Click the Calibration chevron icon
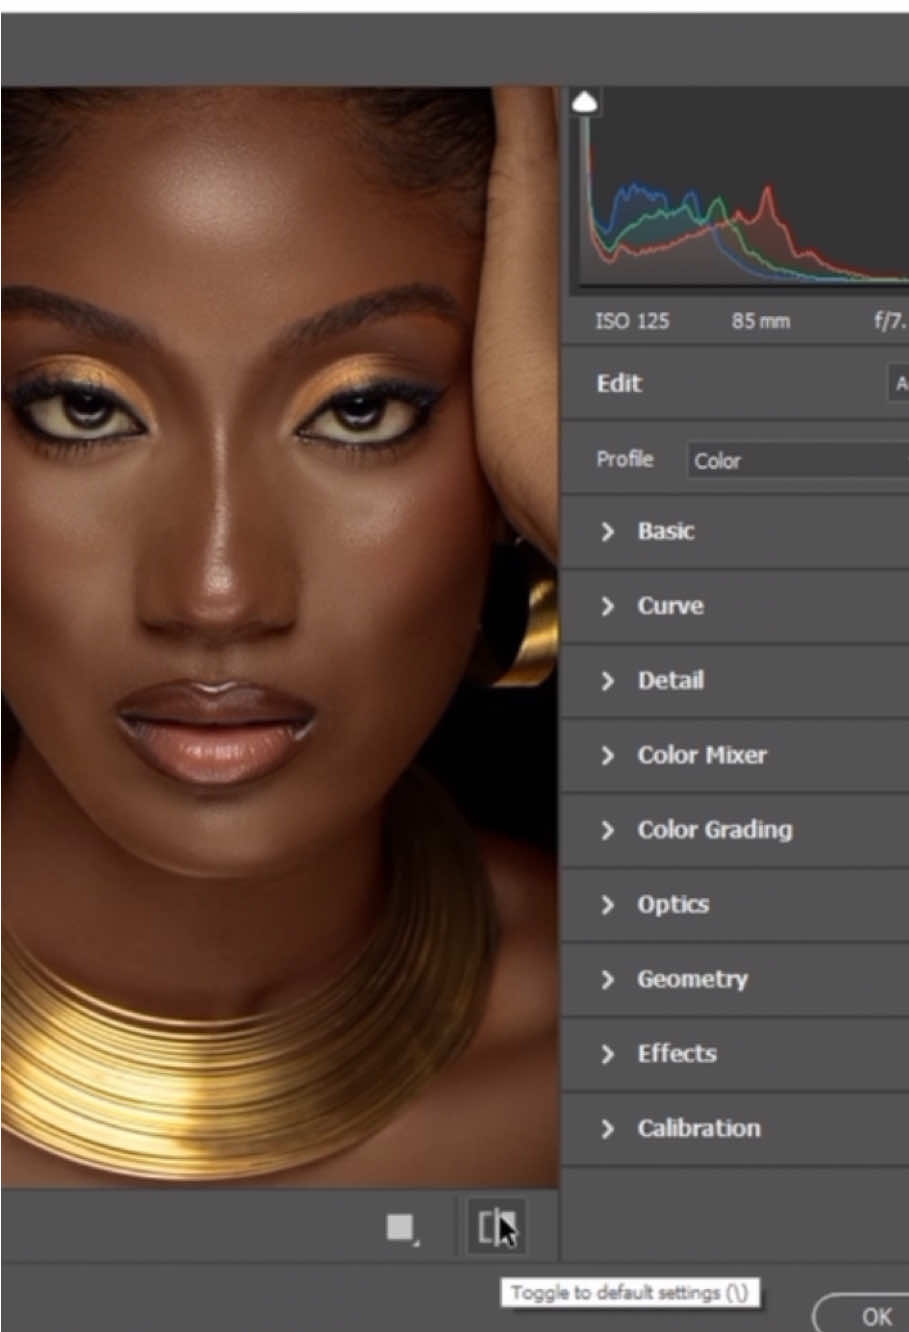Viewport: 909px width, 1332px height. (x=607, y=1129)
